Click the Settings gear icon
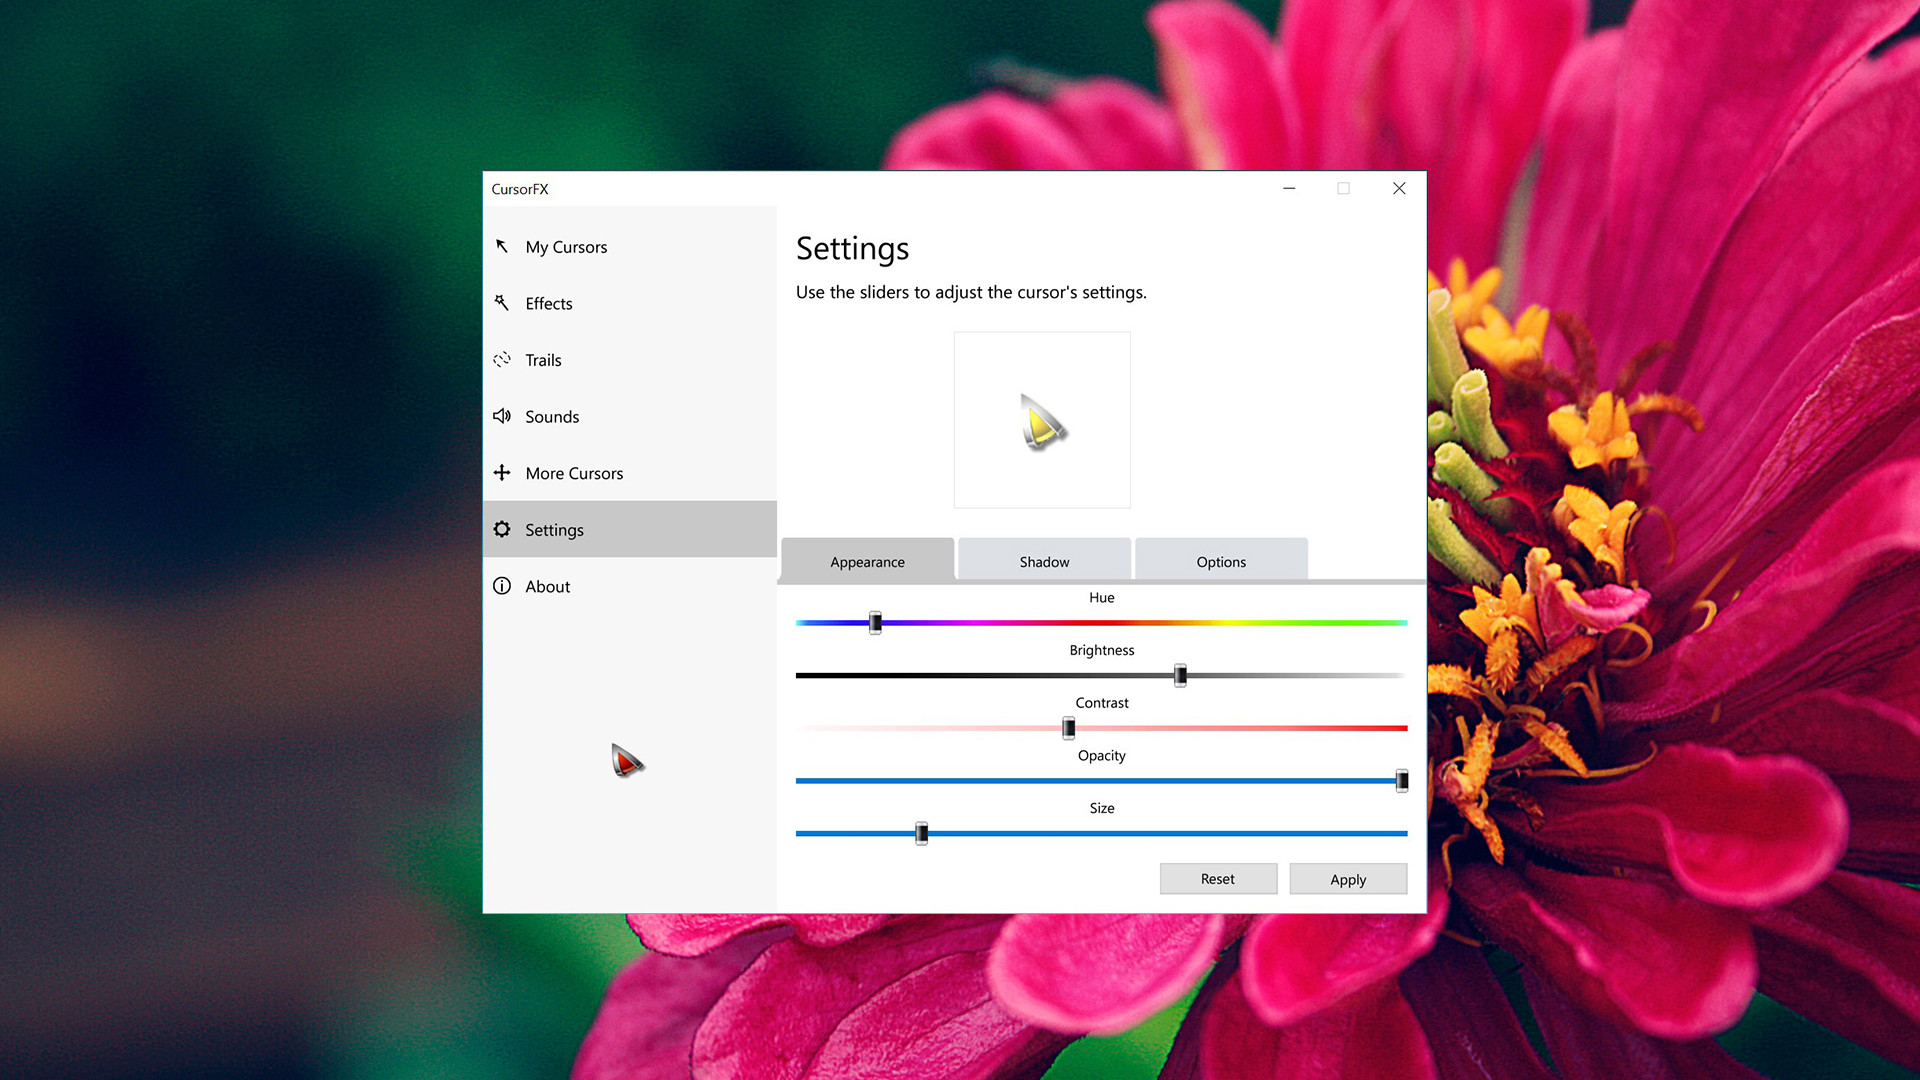Image resolution: width=1920 pixels, height=1080 pixels. (502, 529)
